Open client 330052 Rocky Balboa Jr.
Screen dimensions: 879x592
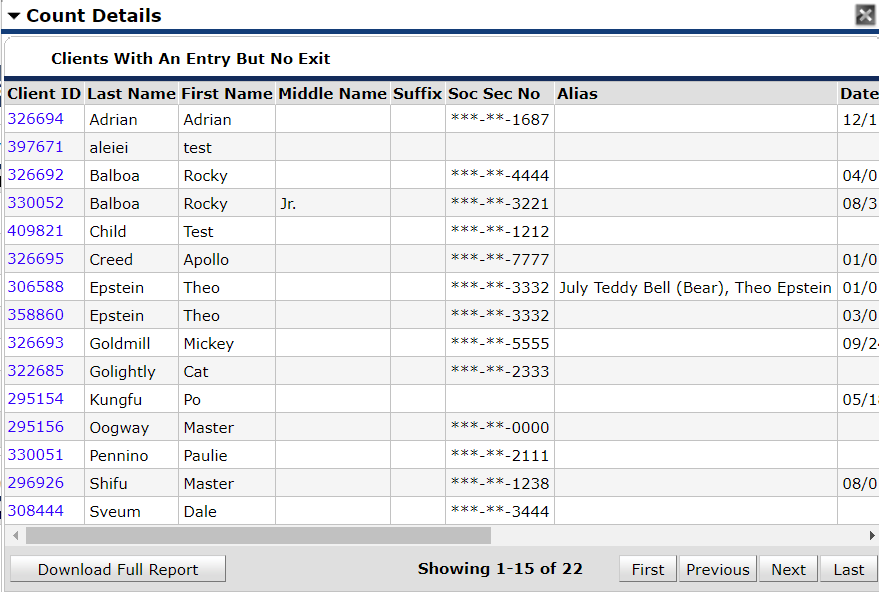pos(35,203)
